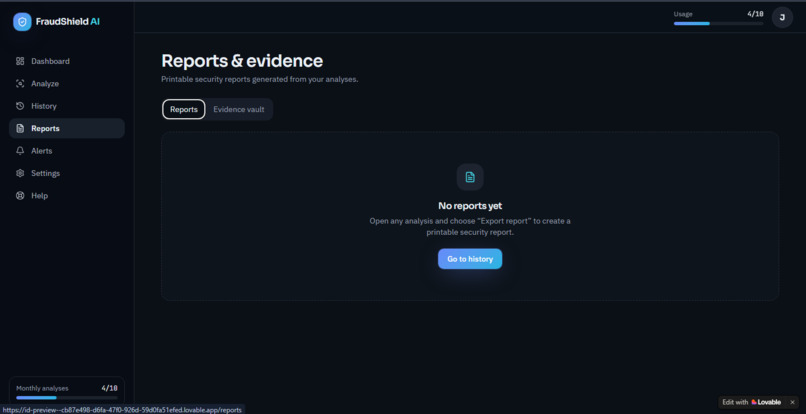Click the Analyze scan icon
806x414 pixels.
pos(20,84)
